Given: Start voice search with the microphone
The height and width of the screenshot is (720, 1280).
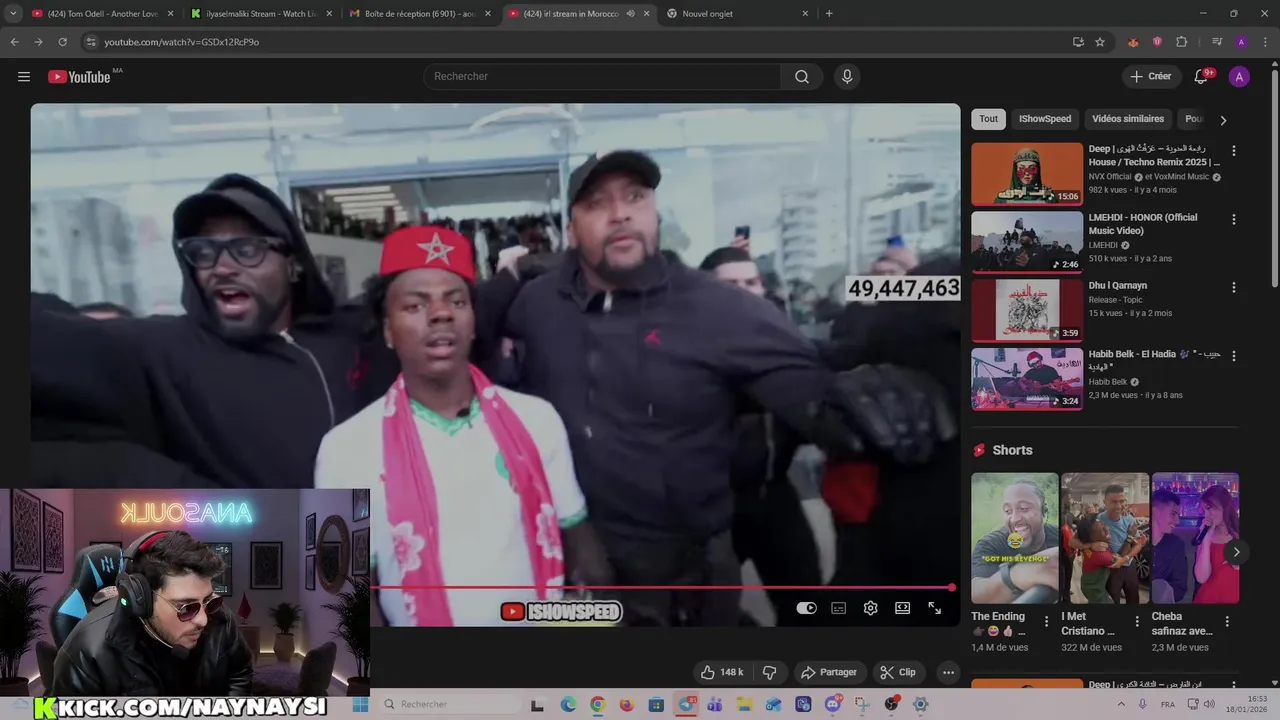Looking at the screenshot, I should [x=847, y=77].
